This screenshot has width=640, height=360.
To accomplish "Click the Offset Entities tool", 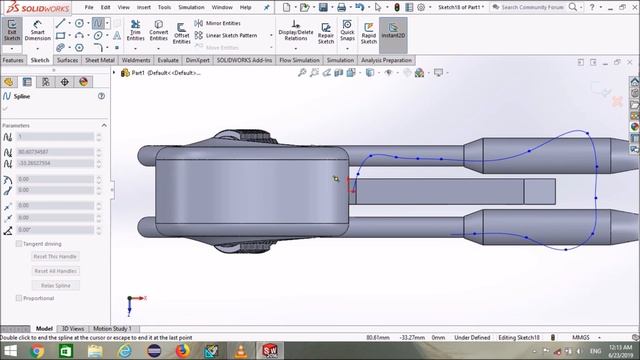I will pyautogui.click(x=181, y=33).
